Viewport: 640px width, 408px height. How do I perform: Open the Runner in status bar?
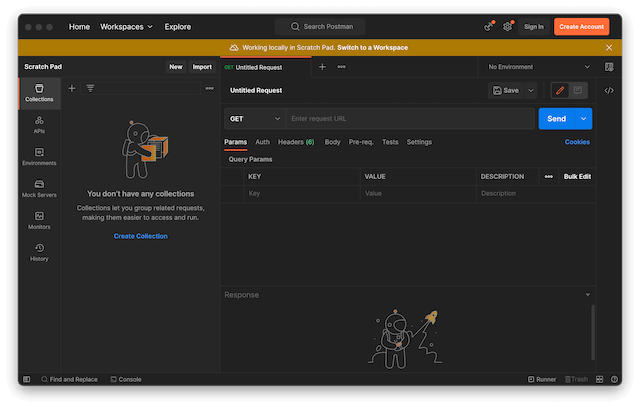(542, 379)
